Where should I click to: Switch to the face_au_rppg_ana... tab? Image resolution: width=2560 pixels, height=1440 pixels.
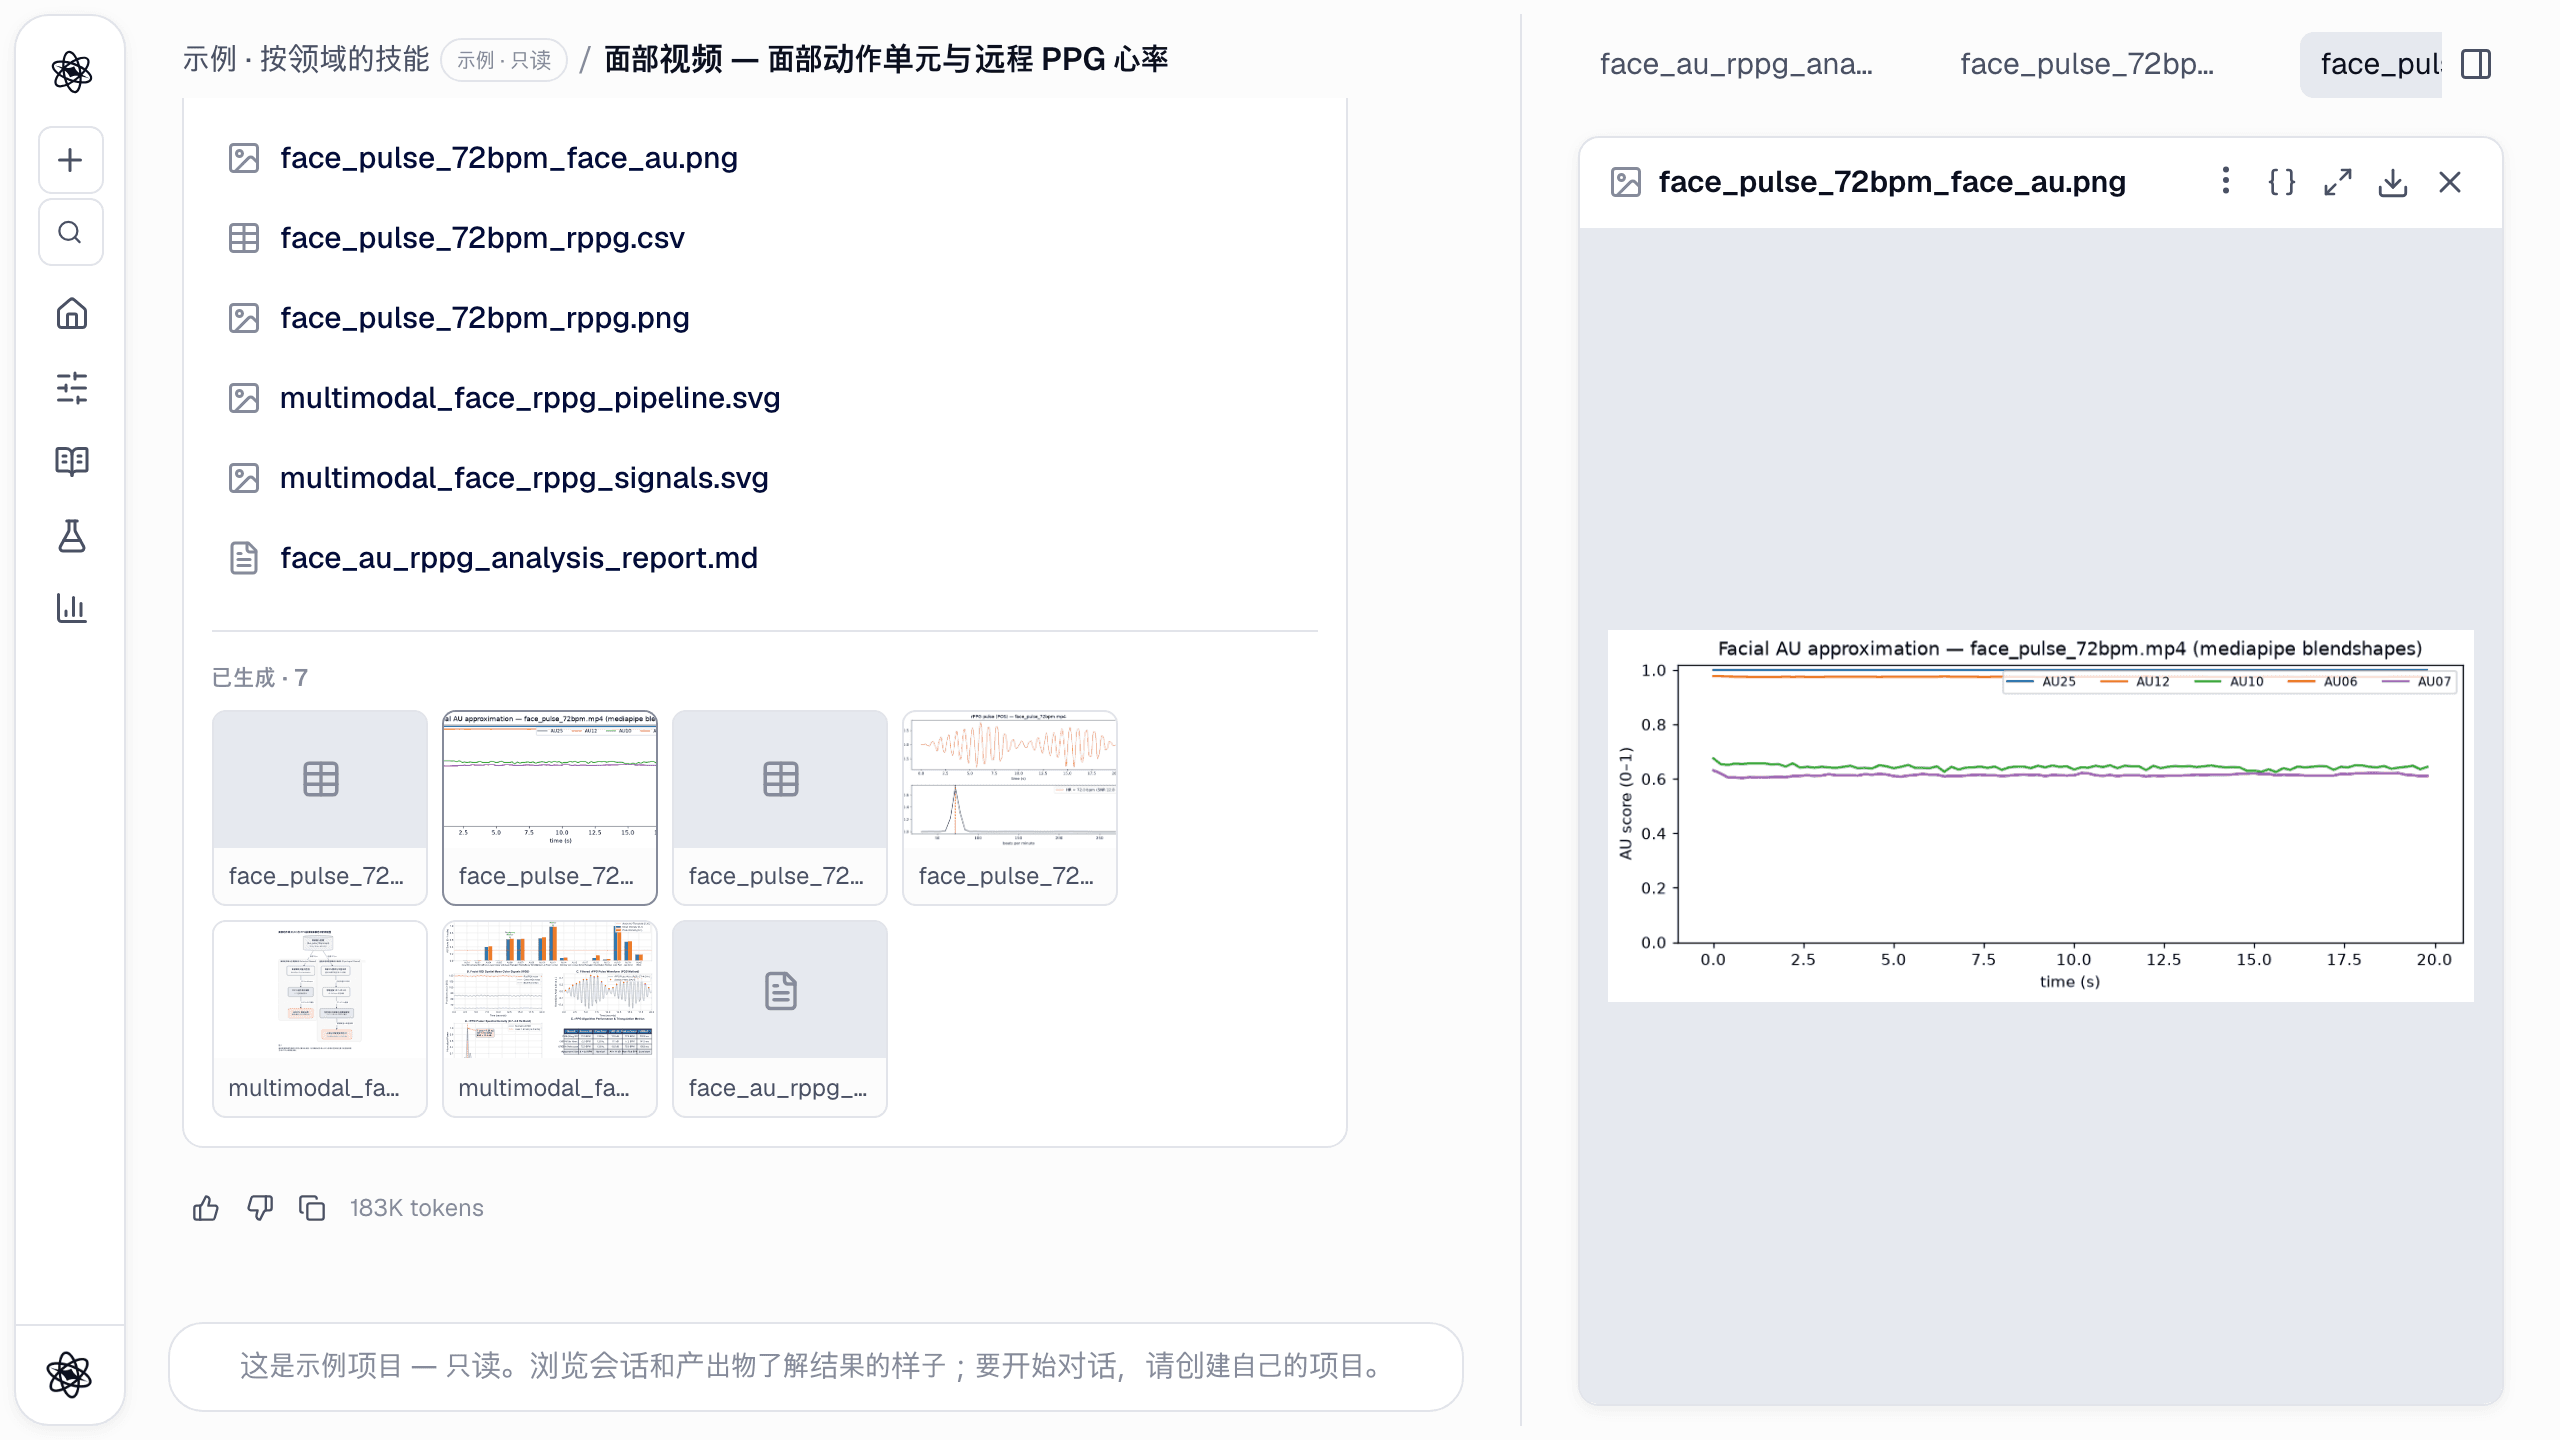coord(1736,64)
